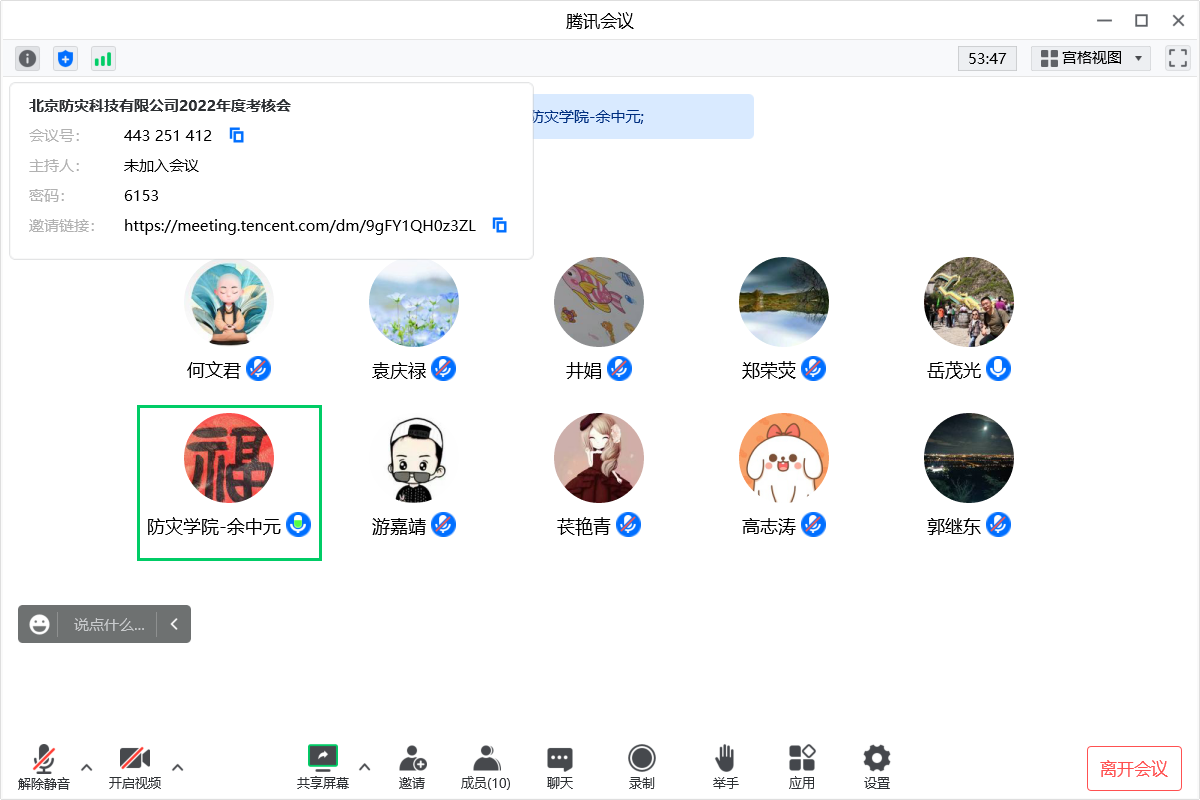Click the 说点什么 chat input
This screenshot has height=800, width=1200.
pyautogui.click(x=108, y=624)
